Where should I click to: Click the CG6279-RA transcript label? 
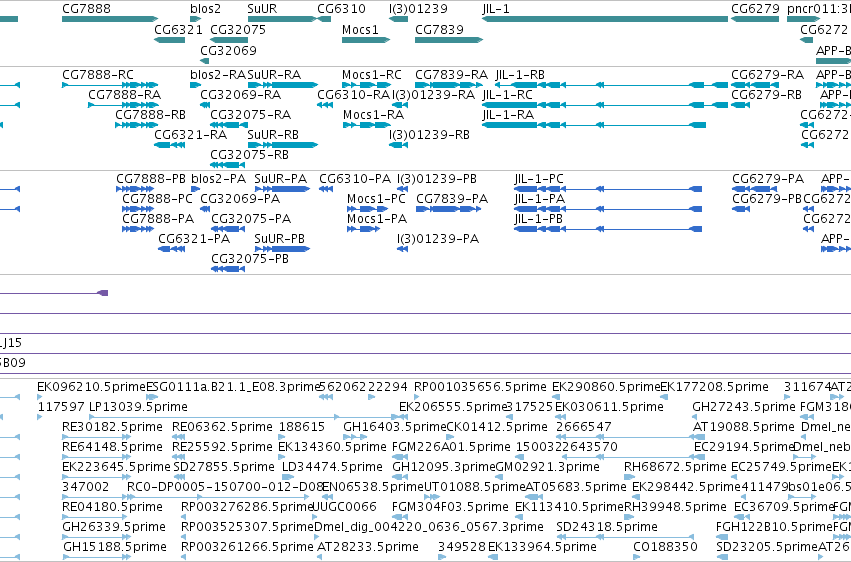click(767, 74)
